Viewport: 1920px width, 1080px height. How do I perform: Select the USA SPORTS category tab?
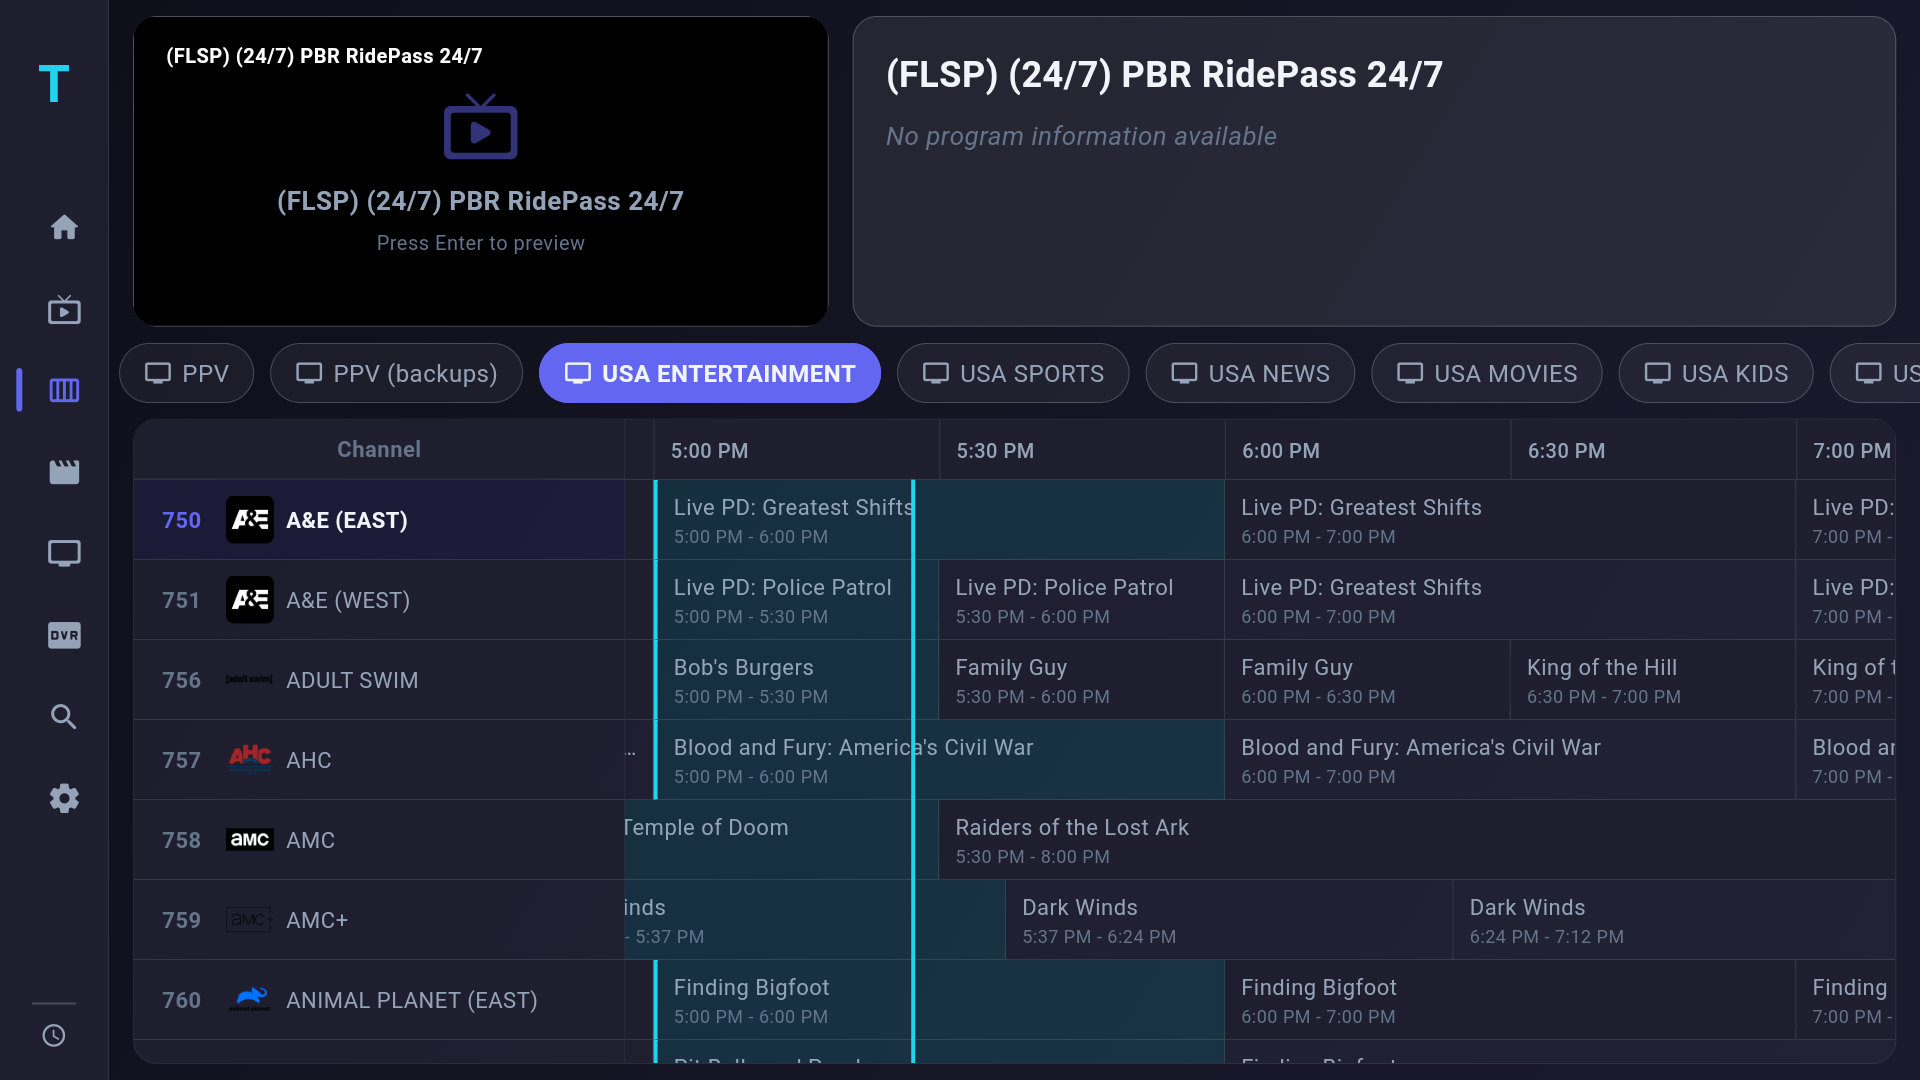click(1013, 373)
